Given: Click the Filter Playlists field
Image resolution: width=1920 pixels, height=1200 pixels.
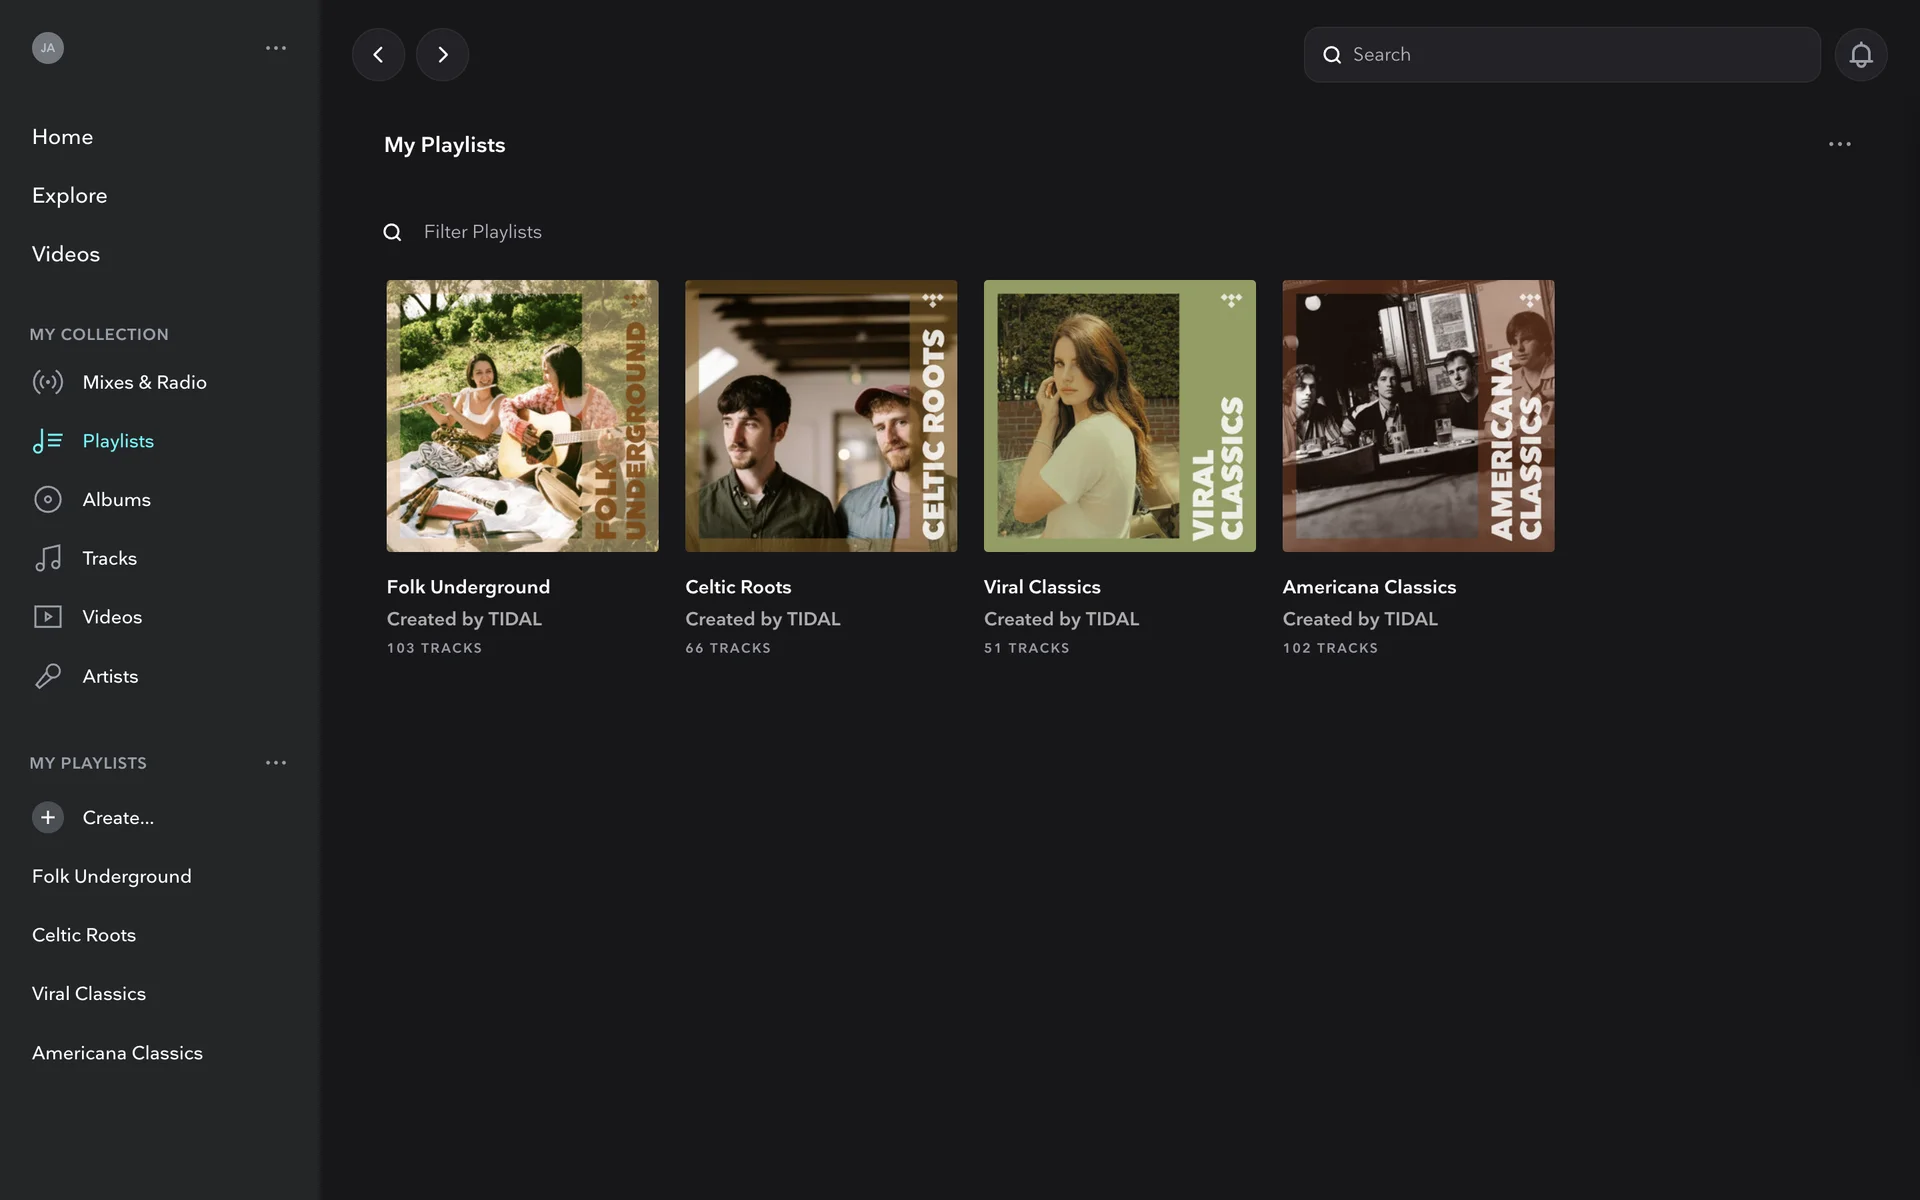Looking at the screenshot, I should point(482,232).
